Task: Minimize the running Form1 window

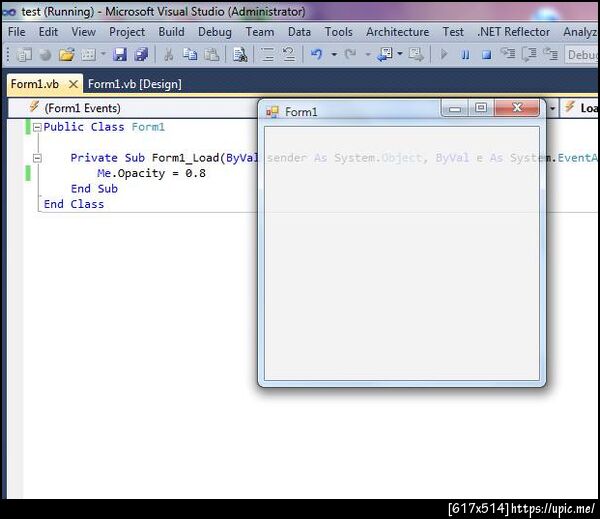Action: pos(455,108)
